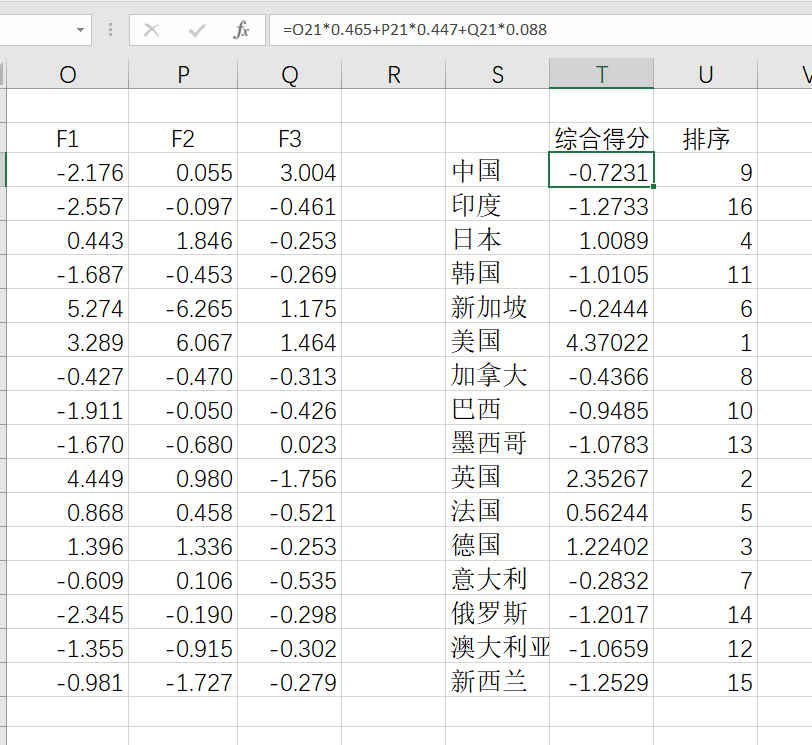Viewport: 812px width, 745px height.
Task: Select column U header
Action: [705, 74]
